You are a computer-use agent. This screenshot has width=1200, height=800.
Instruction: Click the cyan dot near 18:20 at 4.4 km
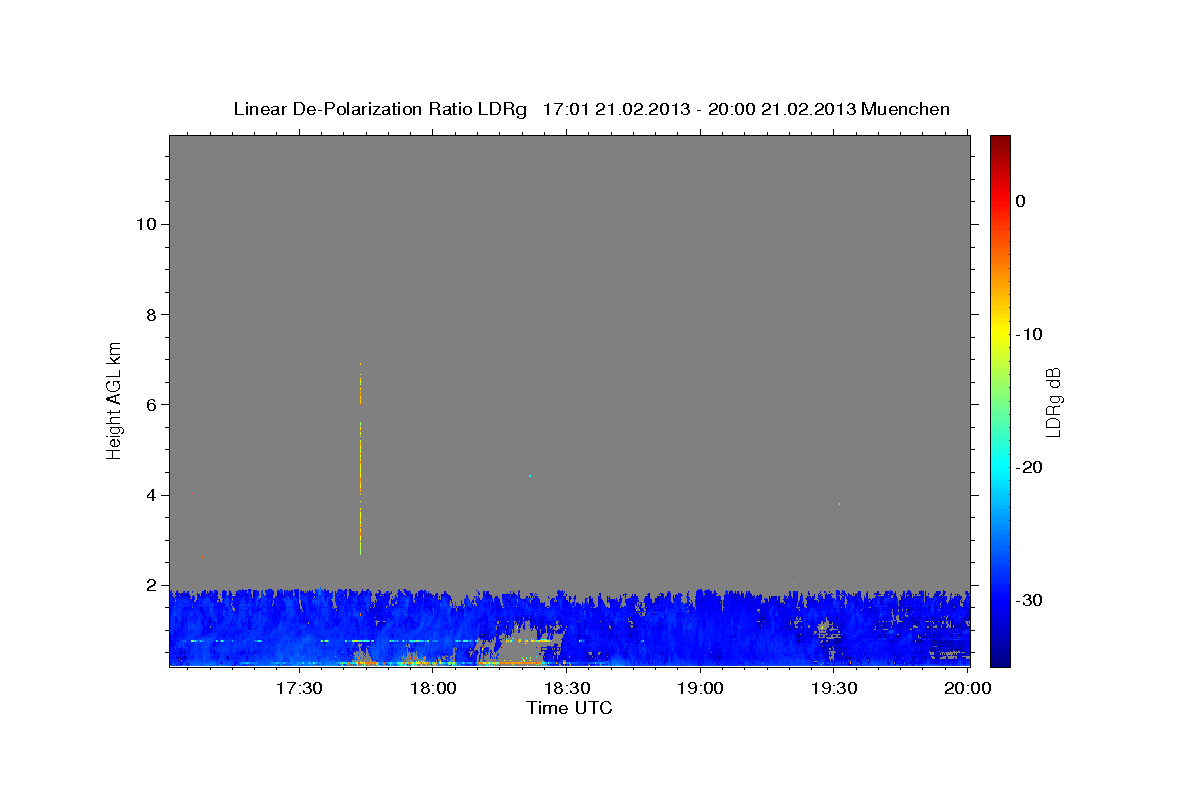click(530, 476)
